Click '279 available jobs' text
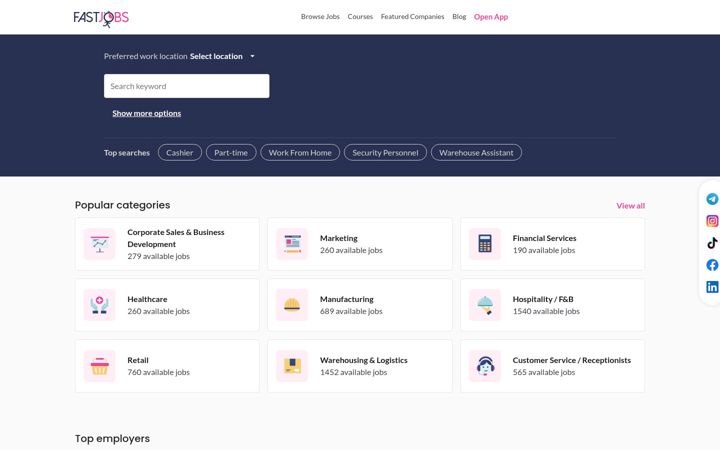The height and width of the screenshot is (450, 720). [x=158, y=256]
